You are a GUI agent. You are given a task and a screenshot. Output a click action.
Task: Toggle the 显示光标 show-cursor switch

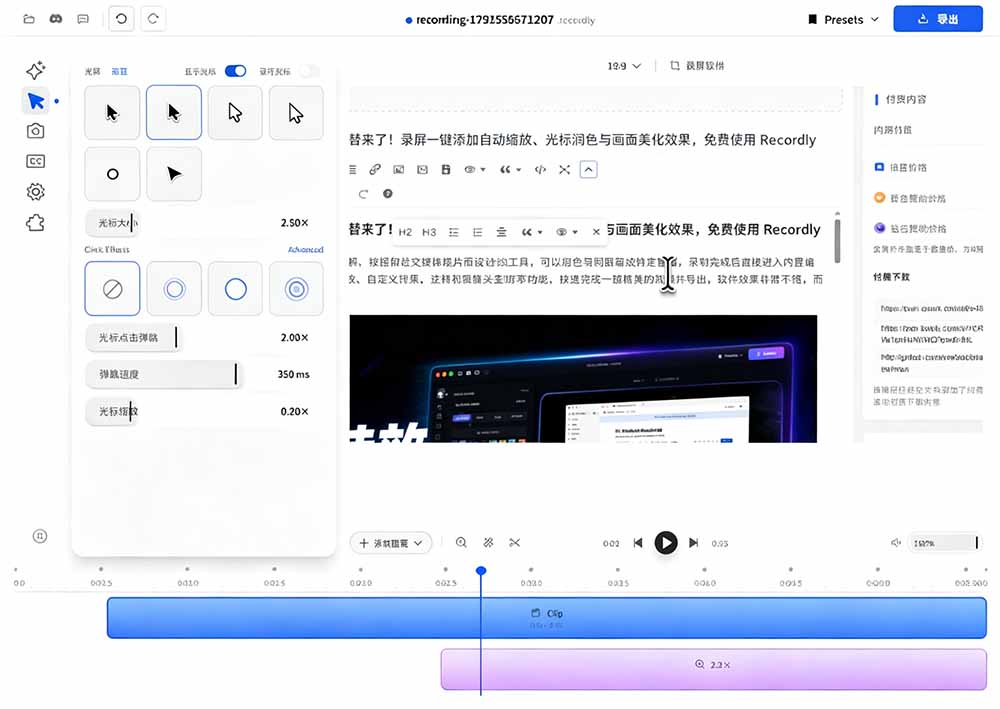tap(235, 71)
